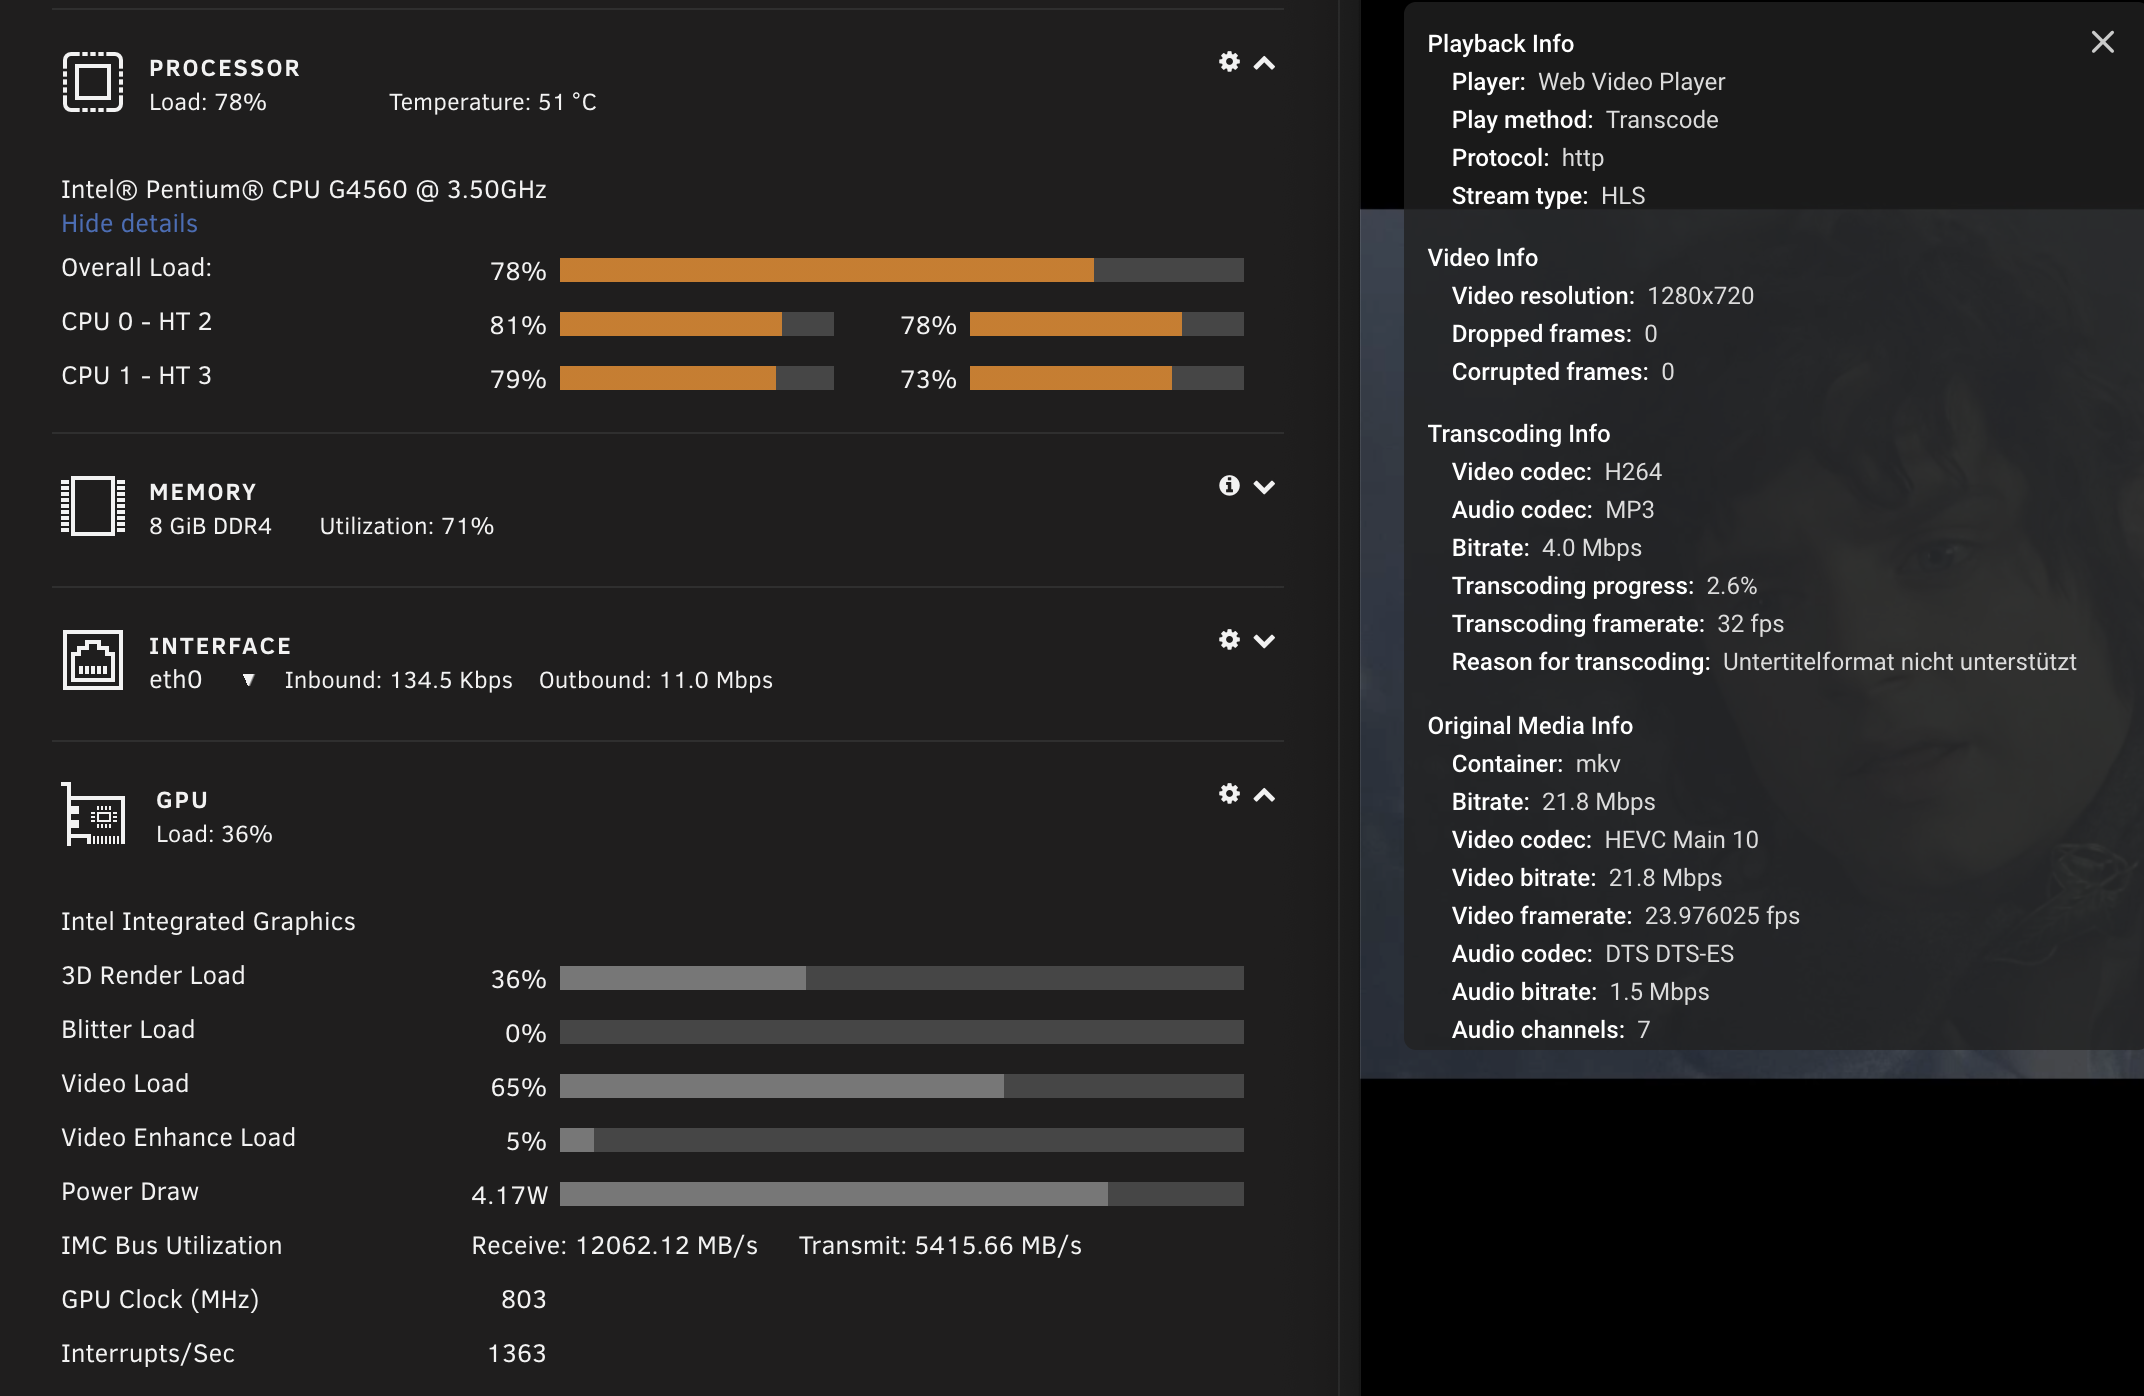
Task: Click Hide details link
Action: click(x=129, y=223)
